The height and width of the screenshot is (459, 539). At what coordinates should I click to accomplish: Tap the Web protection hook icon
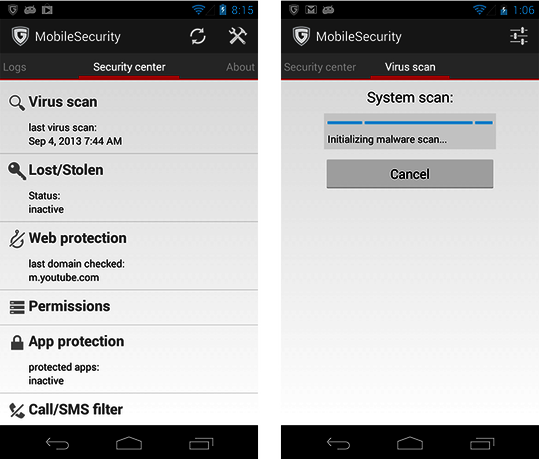[x=17, y=239]
